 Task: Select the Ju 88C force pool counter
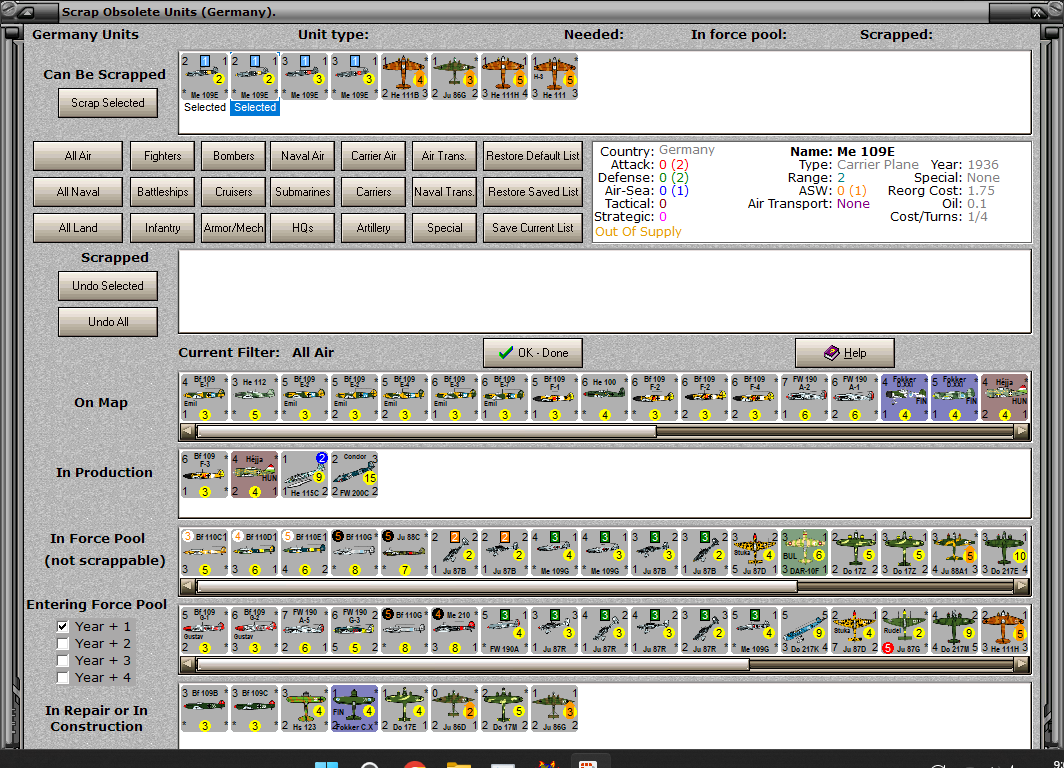tap(404, 553)
